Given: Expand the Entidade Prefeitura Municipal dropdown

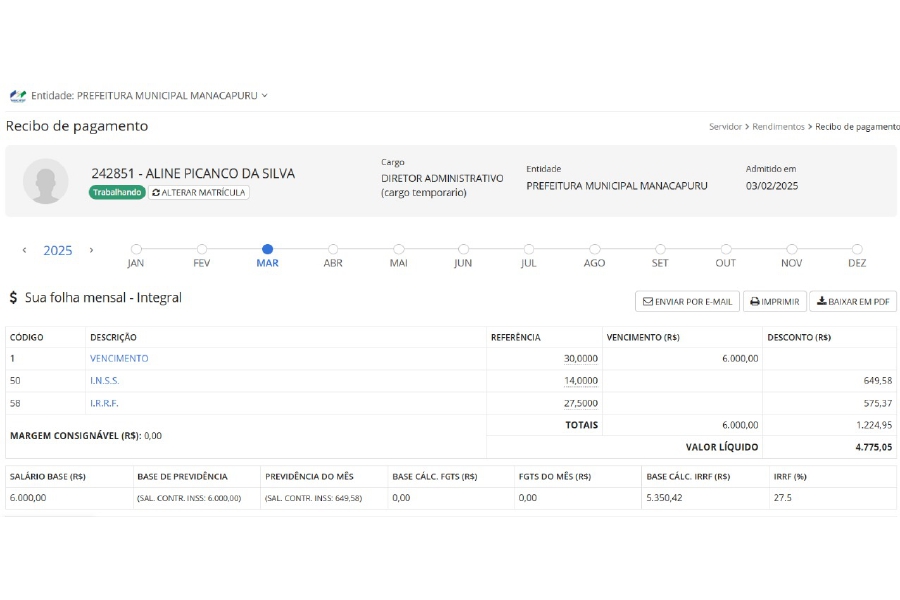Looking at the screenshot, I should (150, 96).
